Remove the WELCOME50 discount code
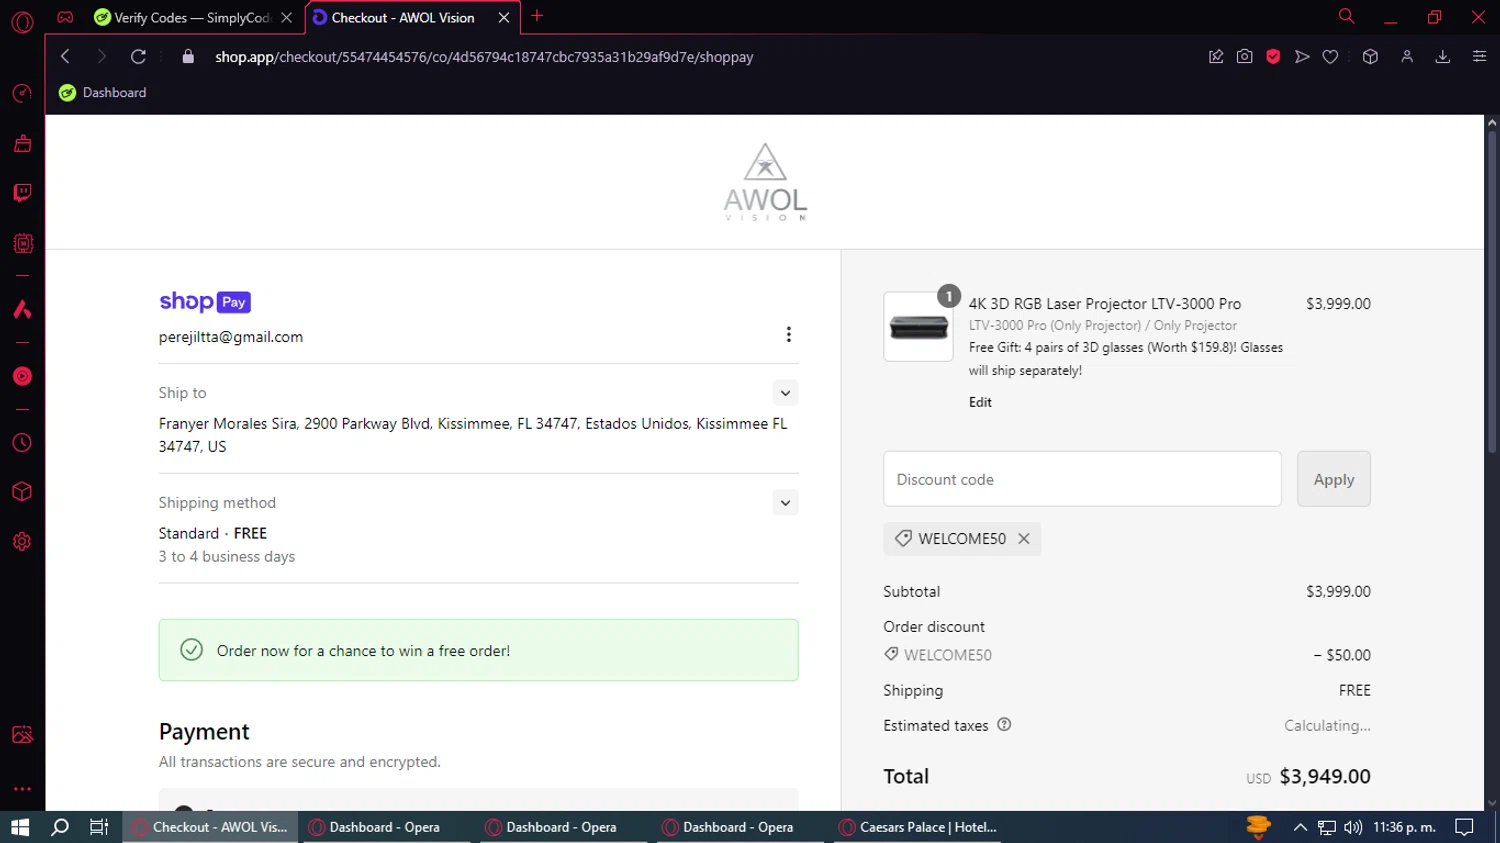This screenshot has width=1500, height=843. coord(1024,539)
